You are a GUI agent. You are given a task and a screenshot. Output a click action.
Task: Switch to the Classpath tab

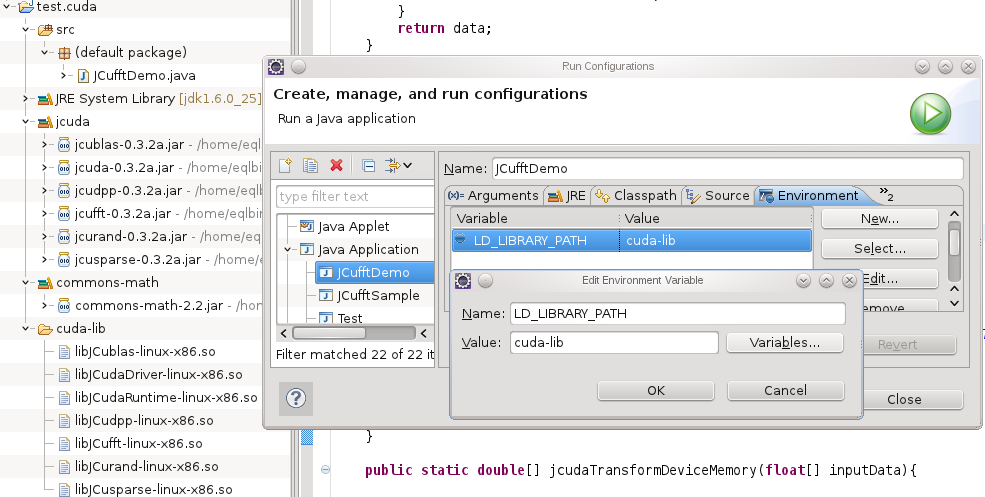point(636,195)
